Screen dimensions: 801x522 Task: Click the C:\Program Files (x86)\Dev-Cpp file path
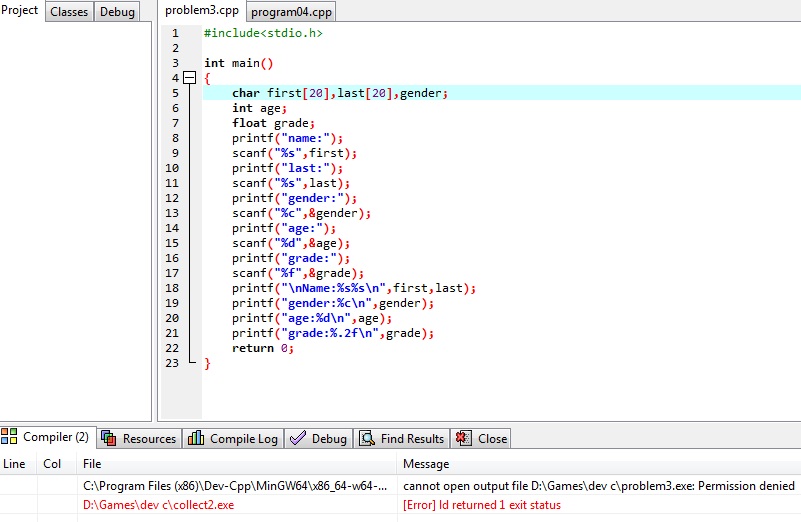[x=235, y=486]
